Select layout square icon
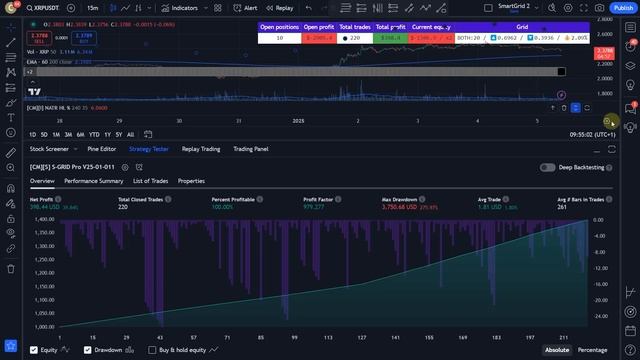Screen dimensions: 640x360 pyautogui.click(x=488, y=8)
